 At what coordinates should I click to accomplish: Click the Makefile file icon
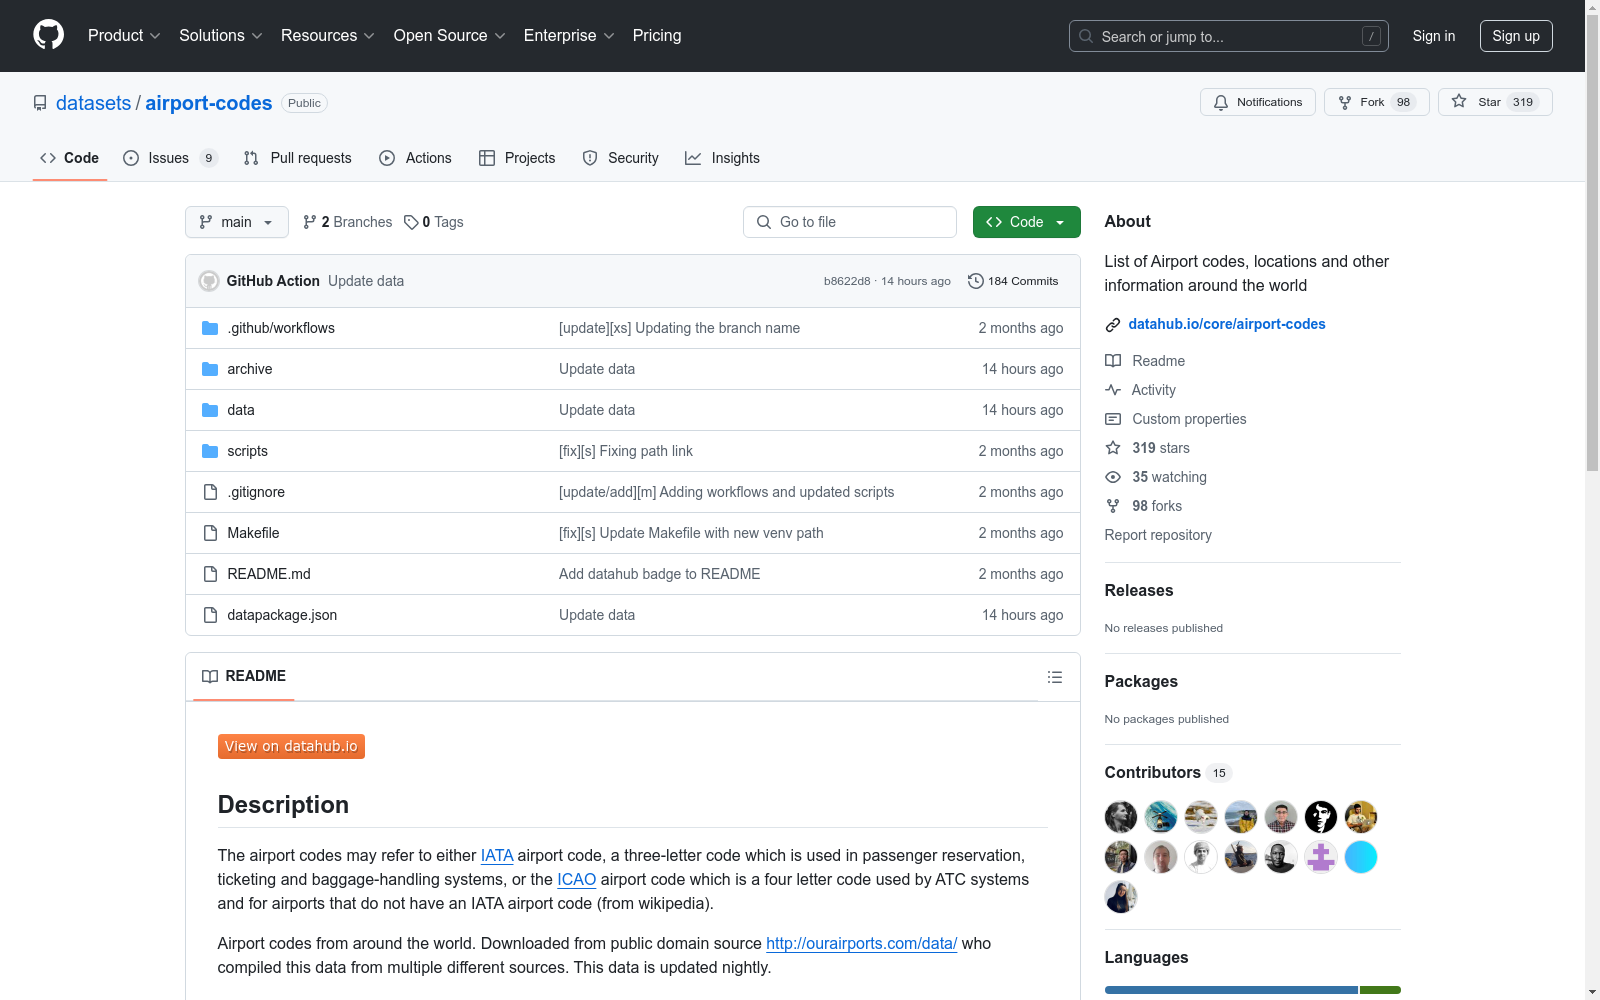[x=210, y=533]
